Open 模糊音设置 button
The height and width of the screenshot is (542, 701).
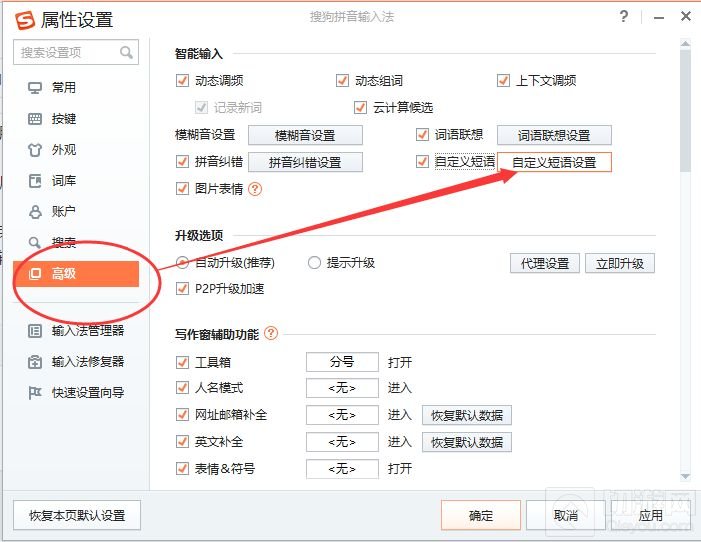(305, 135)
